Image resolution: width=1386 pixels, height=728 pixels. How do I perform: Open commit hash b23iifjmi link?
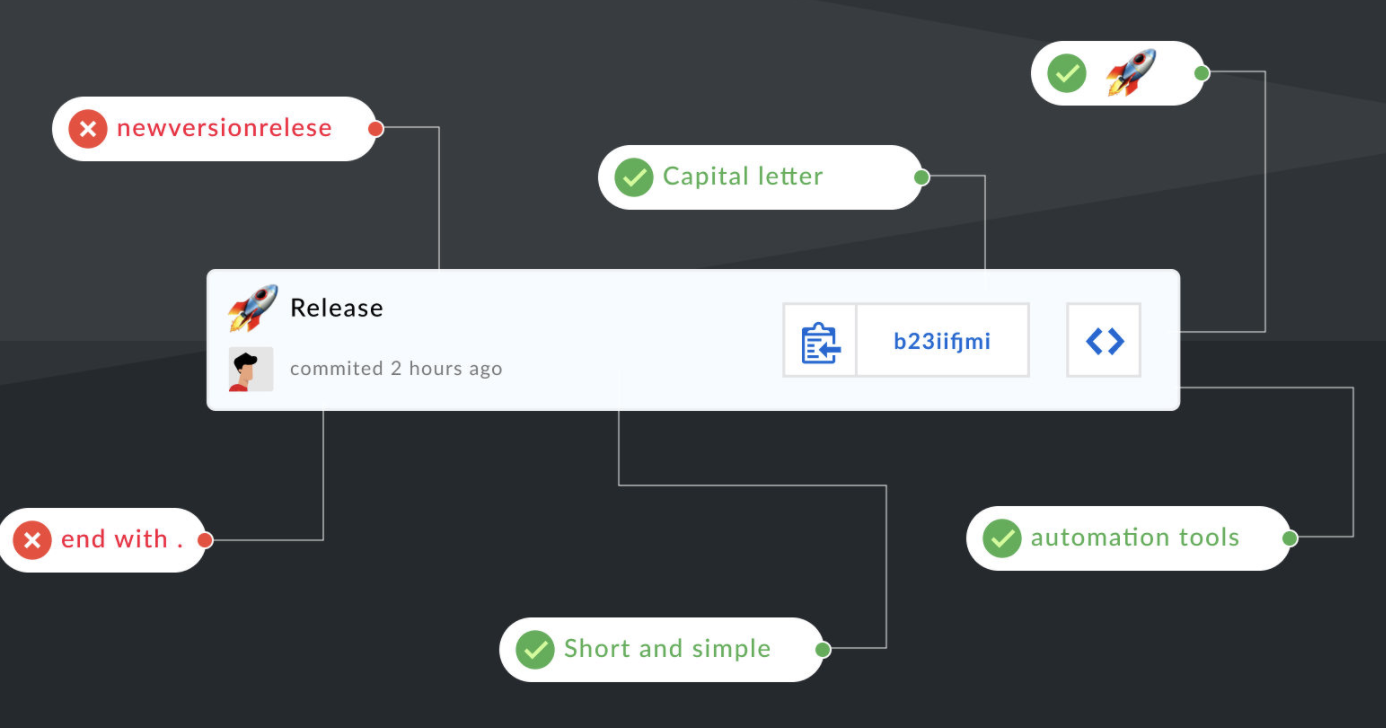click(x=942, y=341)
